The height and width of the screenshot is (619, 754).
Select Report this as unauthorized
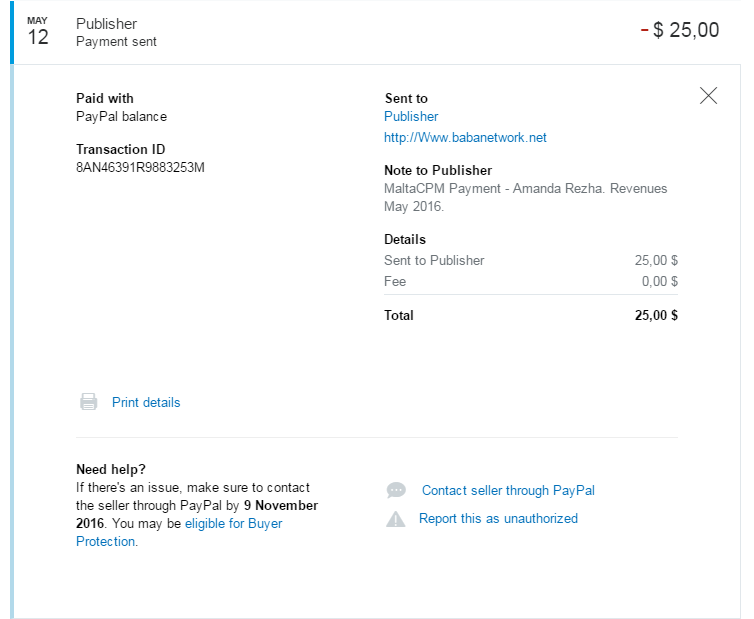[498, 518]
